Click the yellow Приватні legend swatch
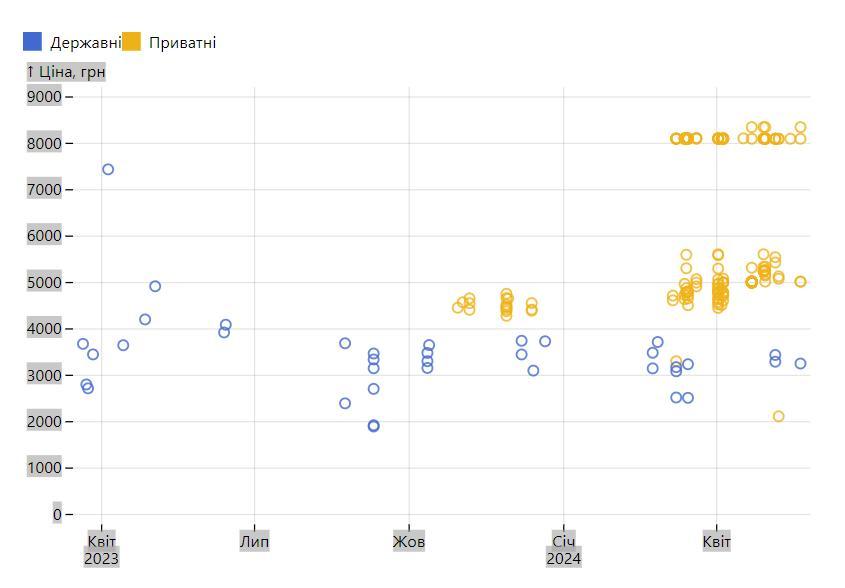 tap(131, 42)
